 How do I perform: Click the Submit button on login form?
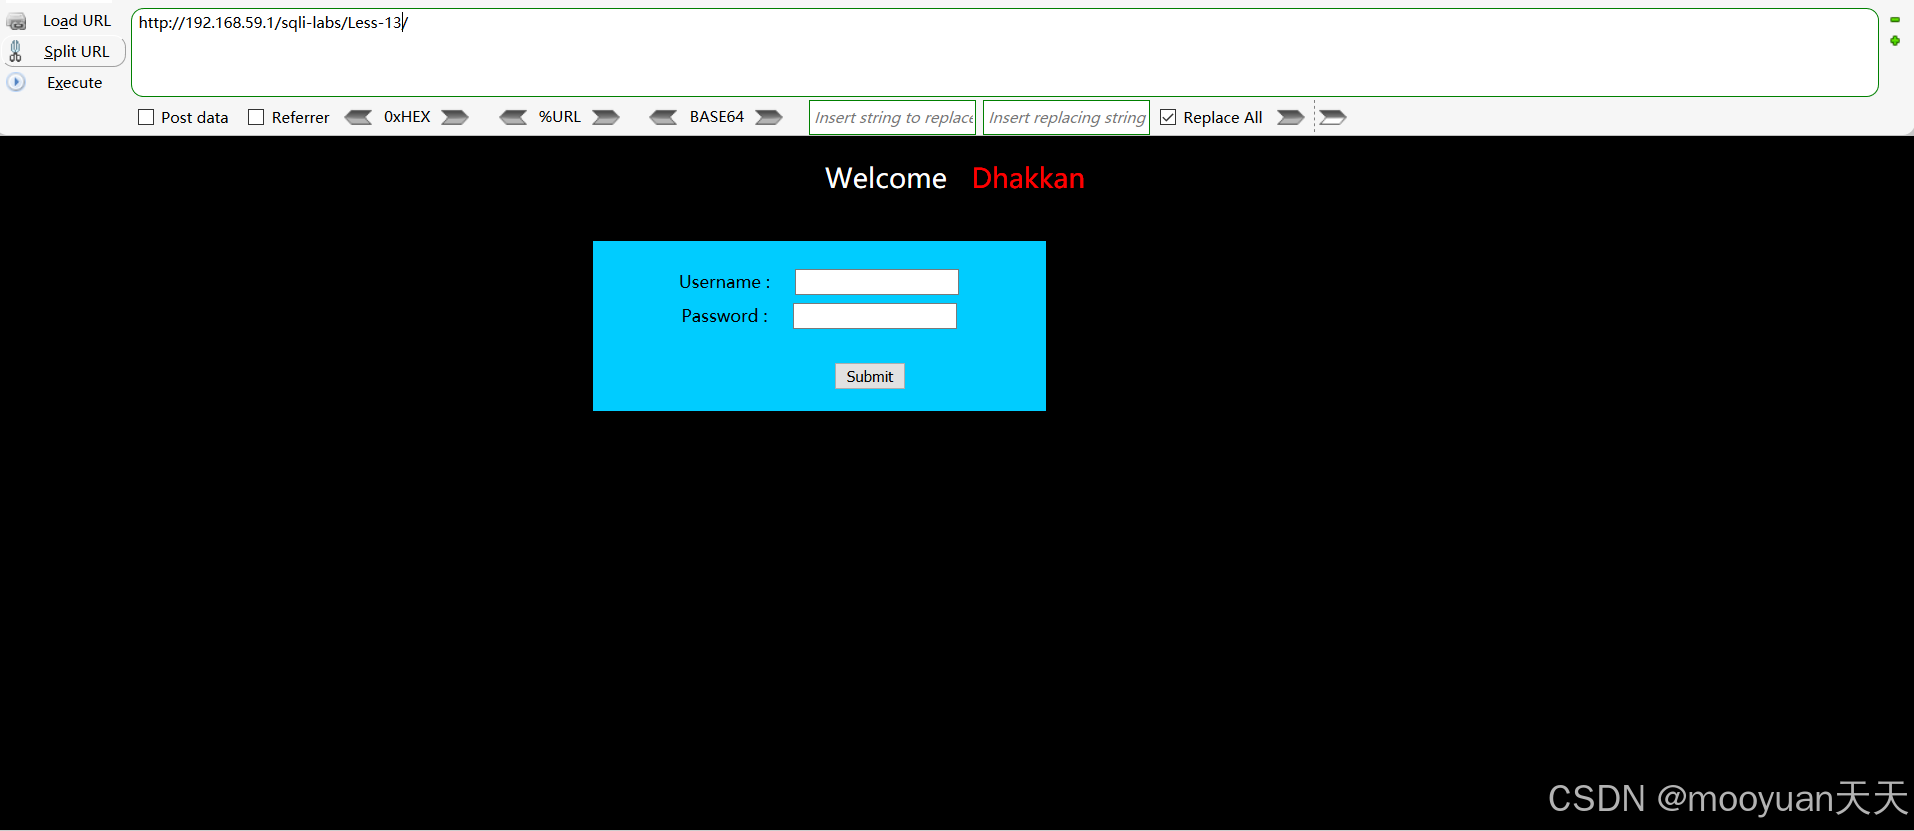coord(870,376)
